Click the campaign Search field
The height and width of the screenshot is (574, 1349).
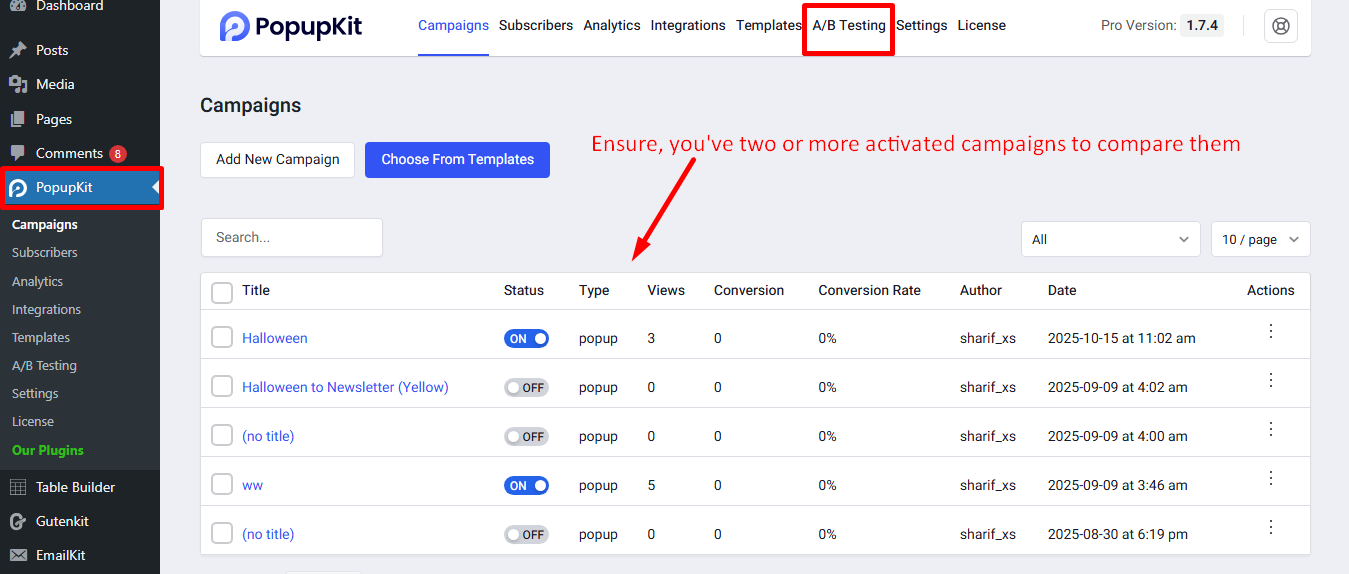[x=292, y=237]
